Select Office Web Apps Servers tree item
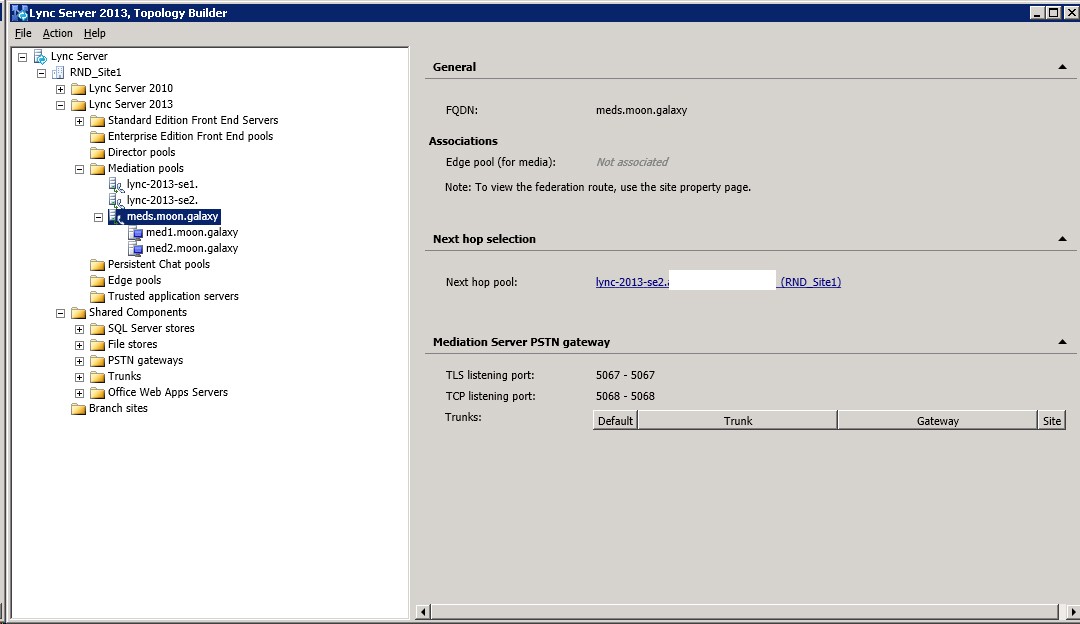The height and width of the screenshot is (624, 1080). 167,393
